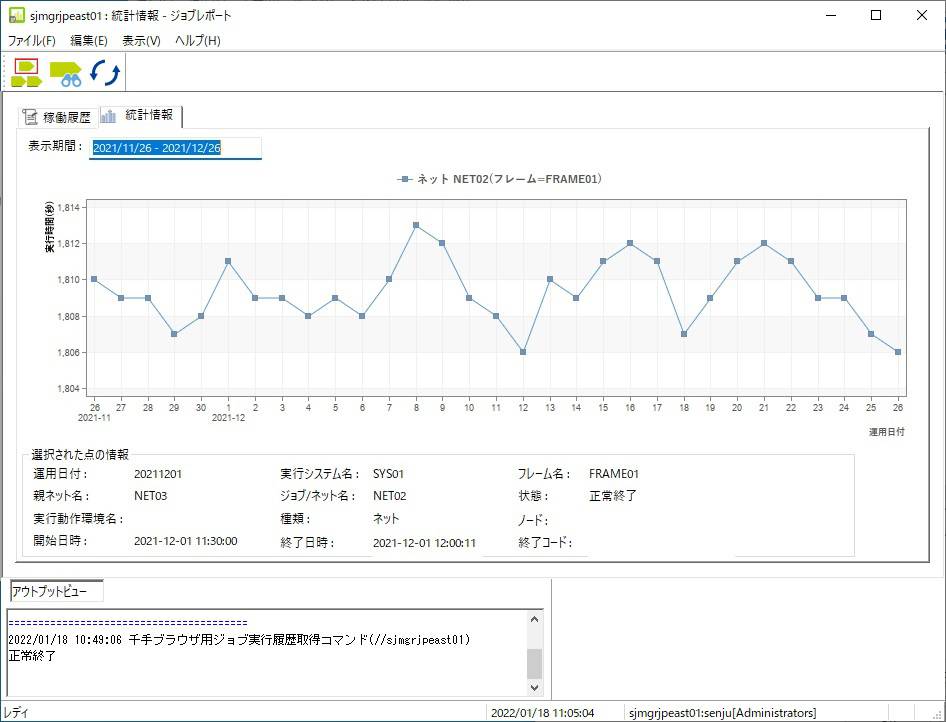Open the ファイル(F) menu
Screen dimensions: 946x722
click(x=31, y=40)
